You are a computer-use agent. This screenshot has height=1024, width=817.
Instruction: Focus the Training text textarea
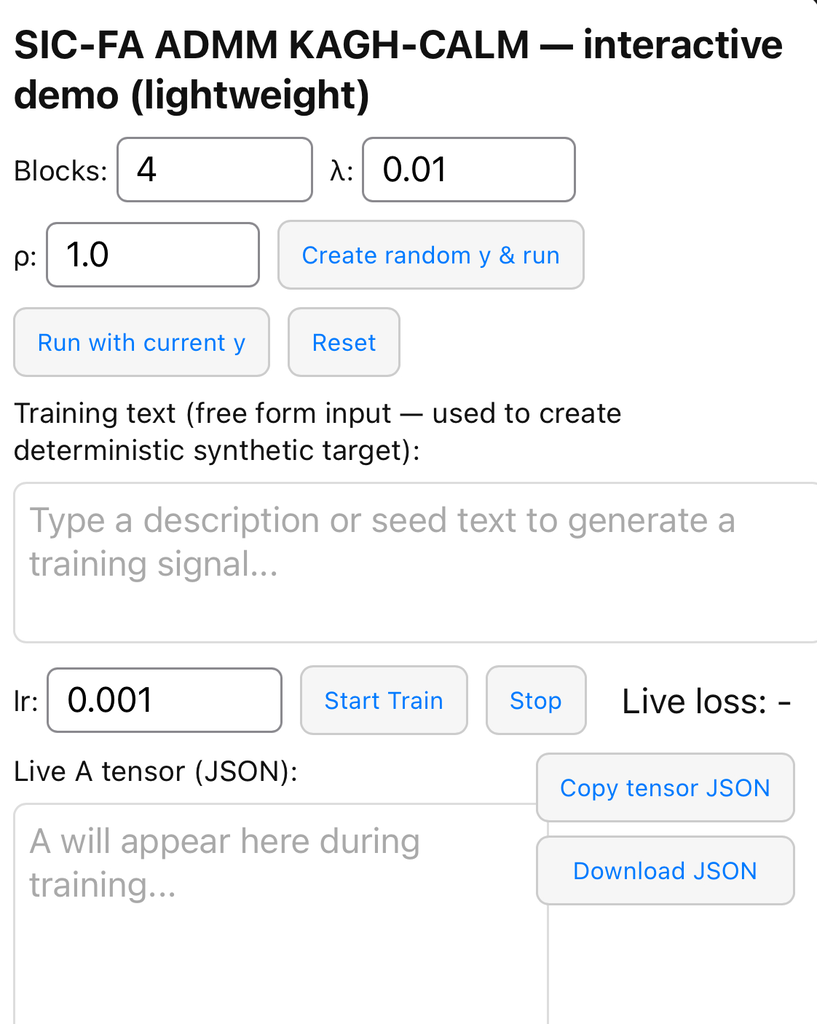tap(415, 563)
